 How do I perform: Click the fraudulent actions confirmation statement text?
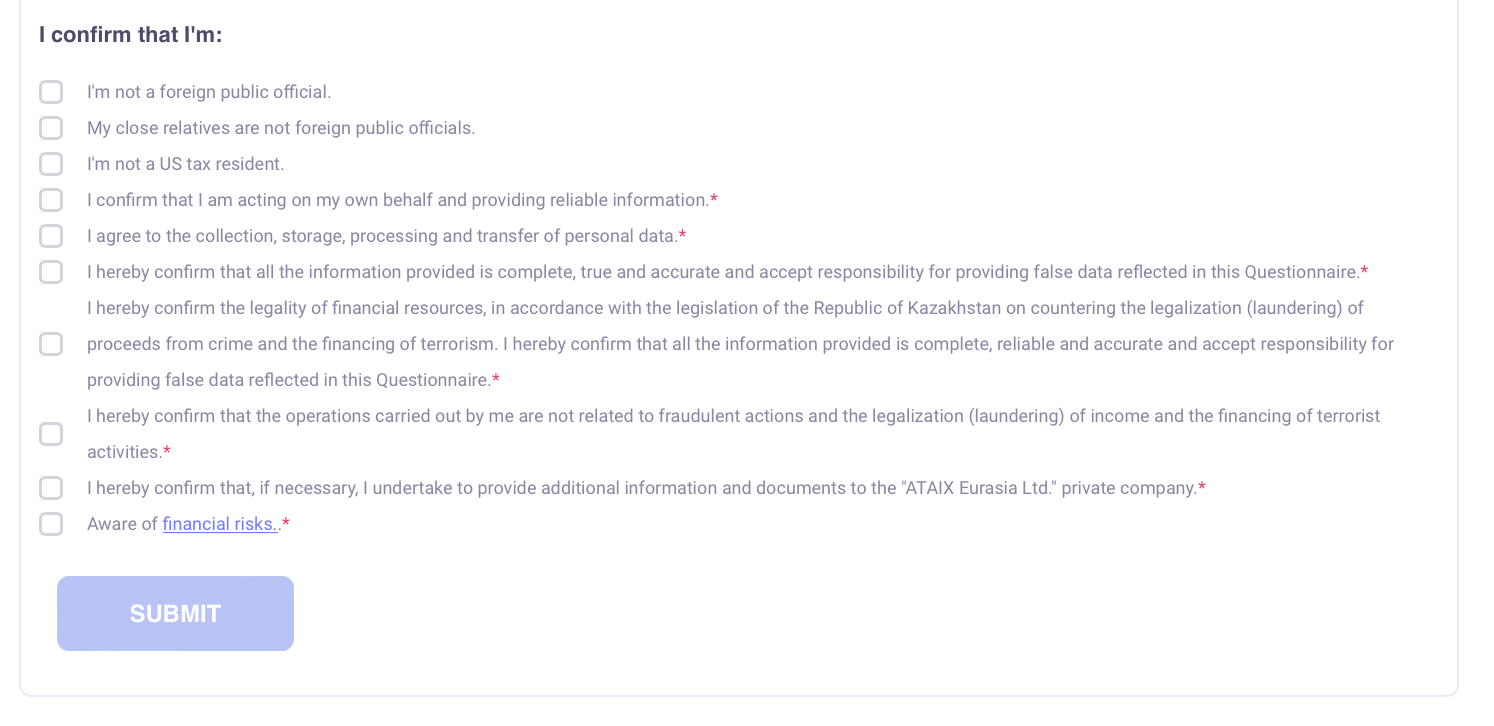(733, 416)
